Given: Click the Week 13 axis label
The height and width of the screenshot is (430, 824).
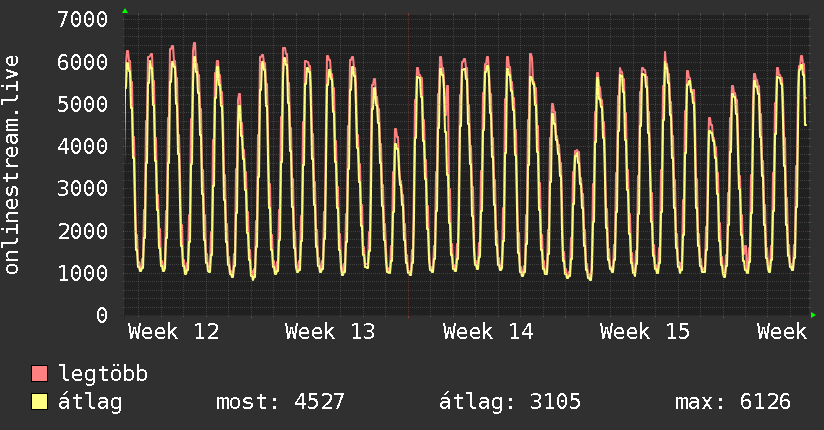Looking at the screenshot, I should click(x=330, y=332).
